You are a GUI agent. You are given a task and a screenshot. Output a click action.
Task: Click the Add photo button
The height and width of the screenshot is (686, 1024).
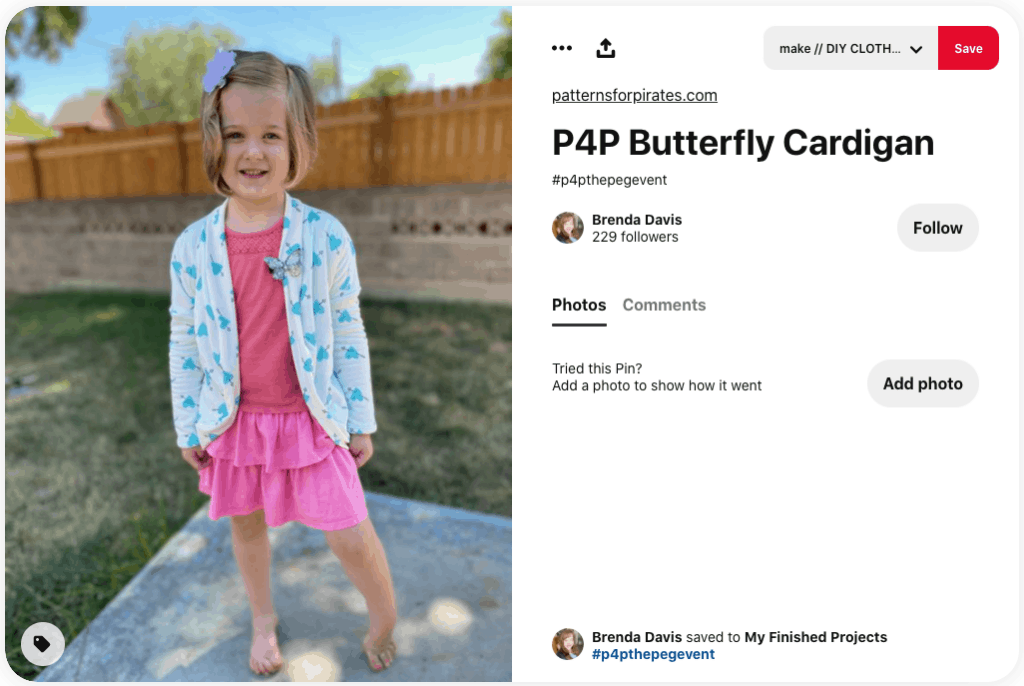click(922, 384)
